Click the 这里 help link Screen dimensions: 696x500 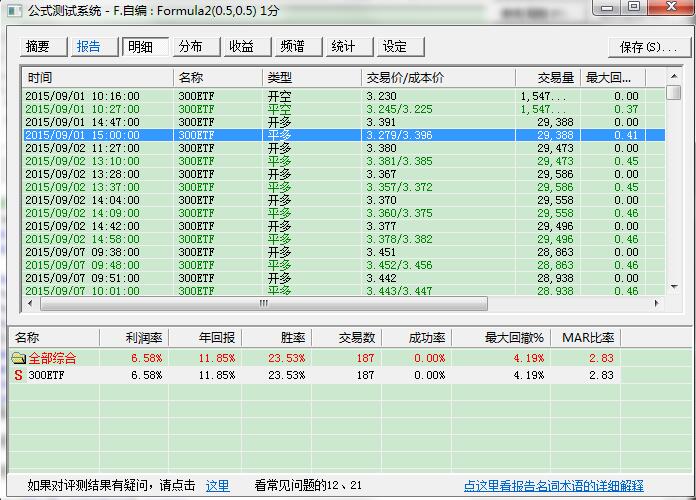(x=217, y=486)
